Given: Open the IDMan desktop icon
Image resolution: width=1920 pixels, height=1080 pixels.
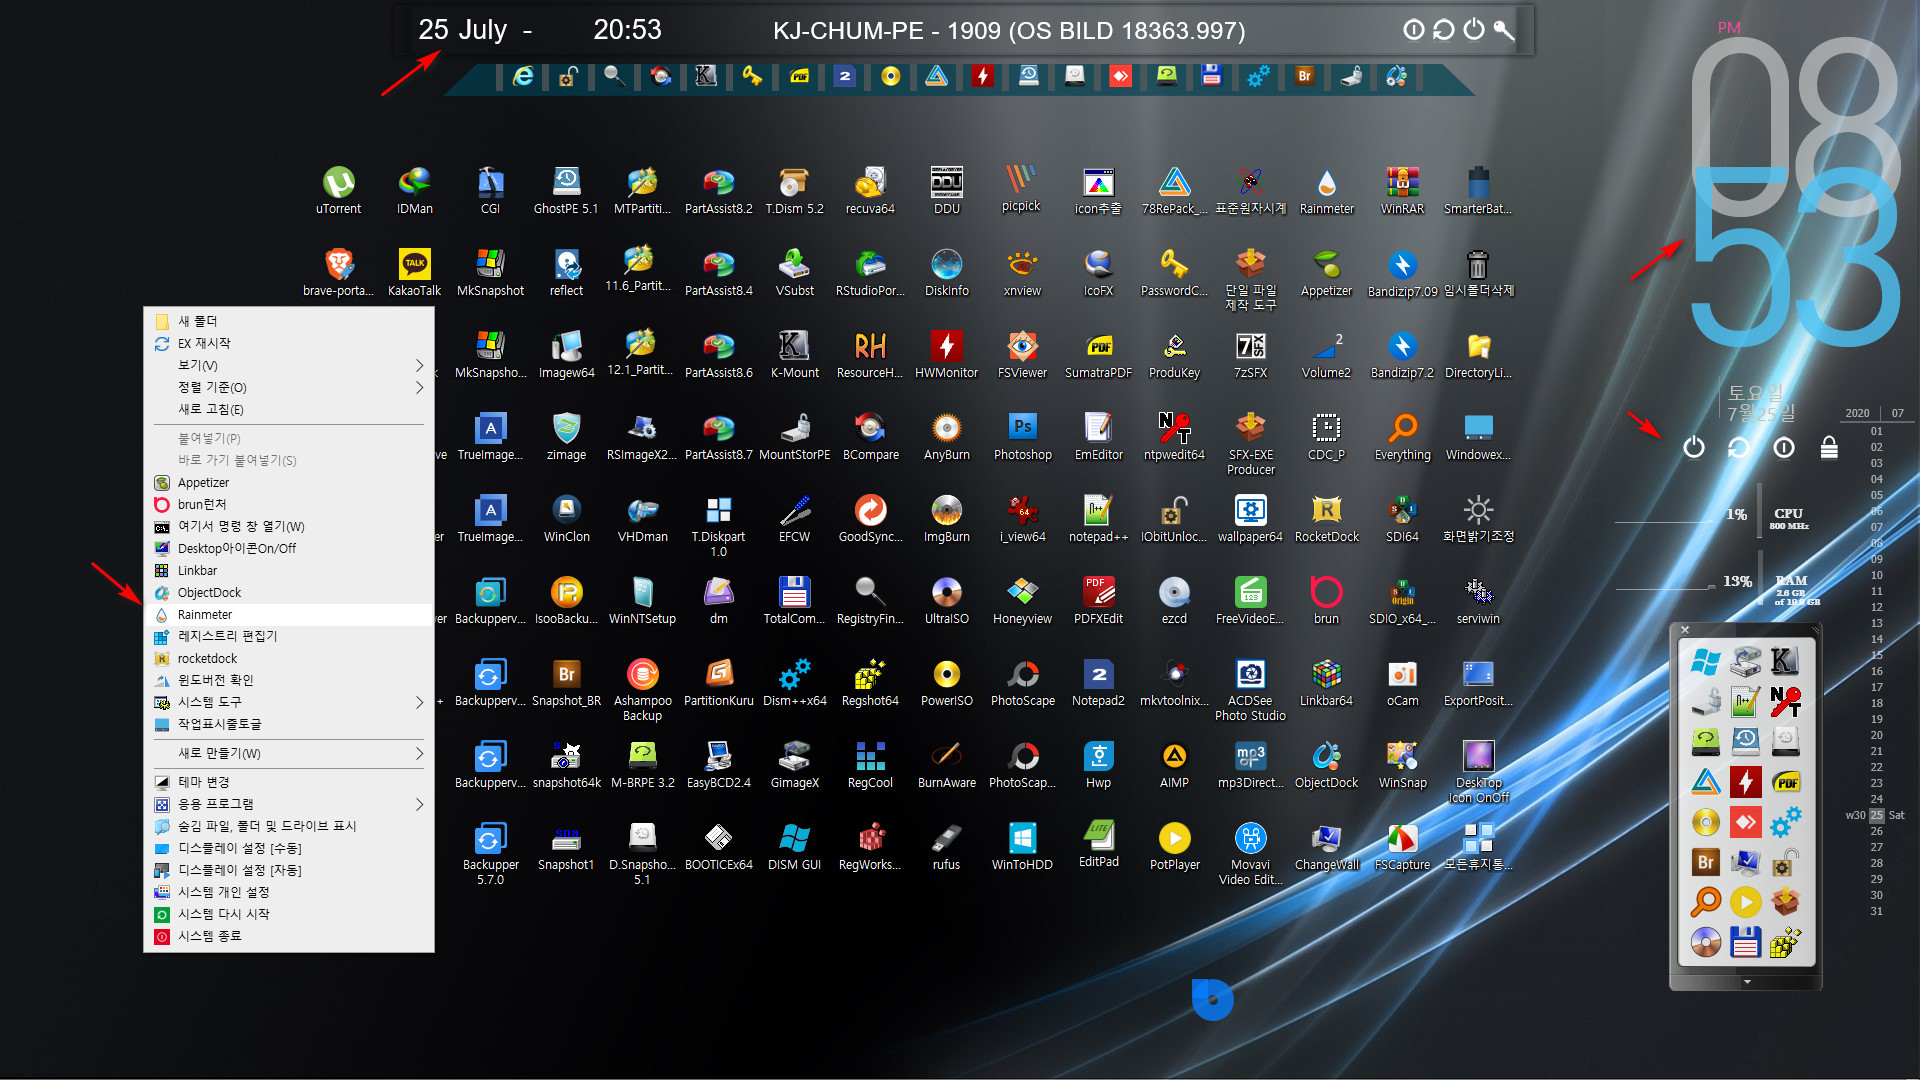Looking at the screenshot, I should pyautogui.click(x=414, y=190).
